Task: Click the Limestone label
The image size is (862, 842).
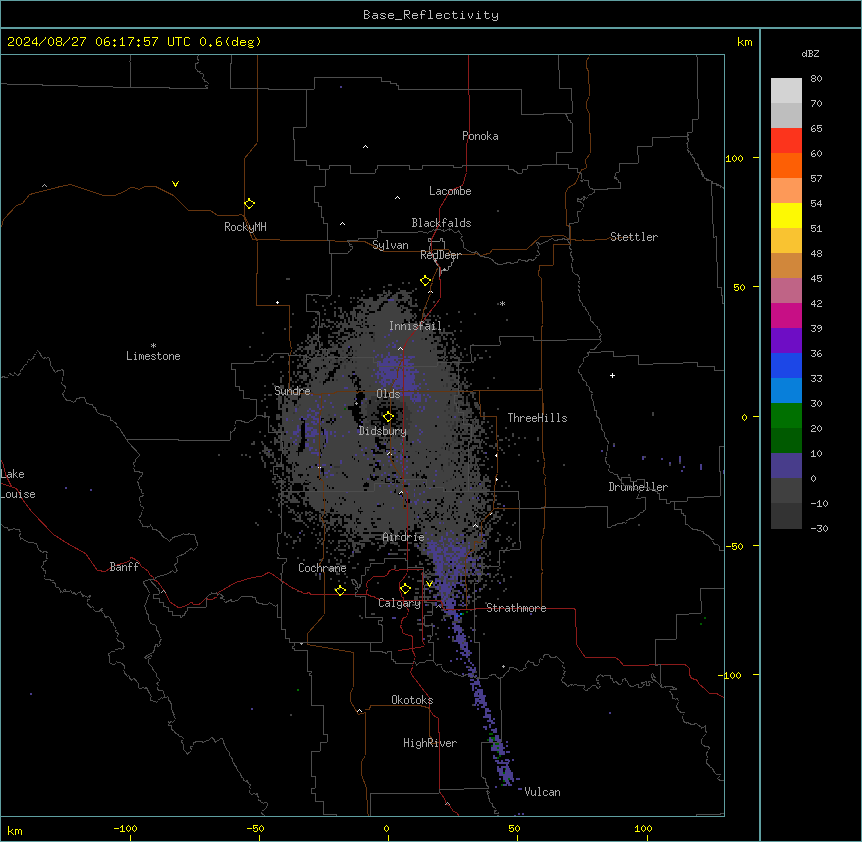Action: [x=153, y=356]
